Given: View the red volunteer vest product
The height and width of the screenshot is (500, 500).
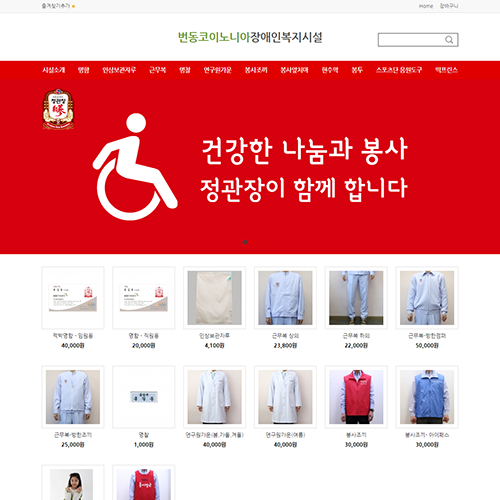Looking at the screenshot, I should (x=356, y=397).
